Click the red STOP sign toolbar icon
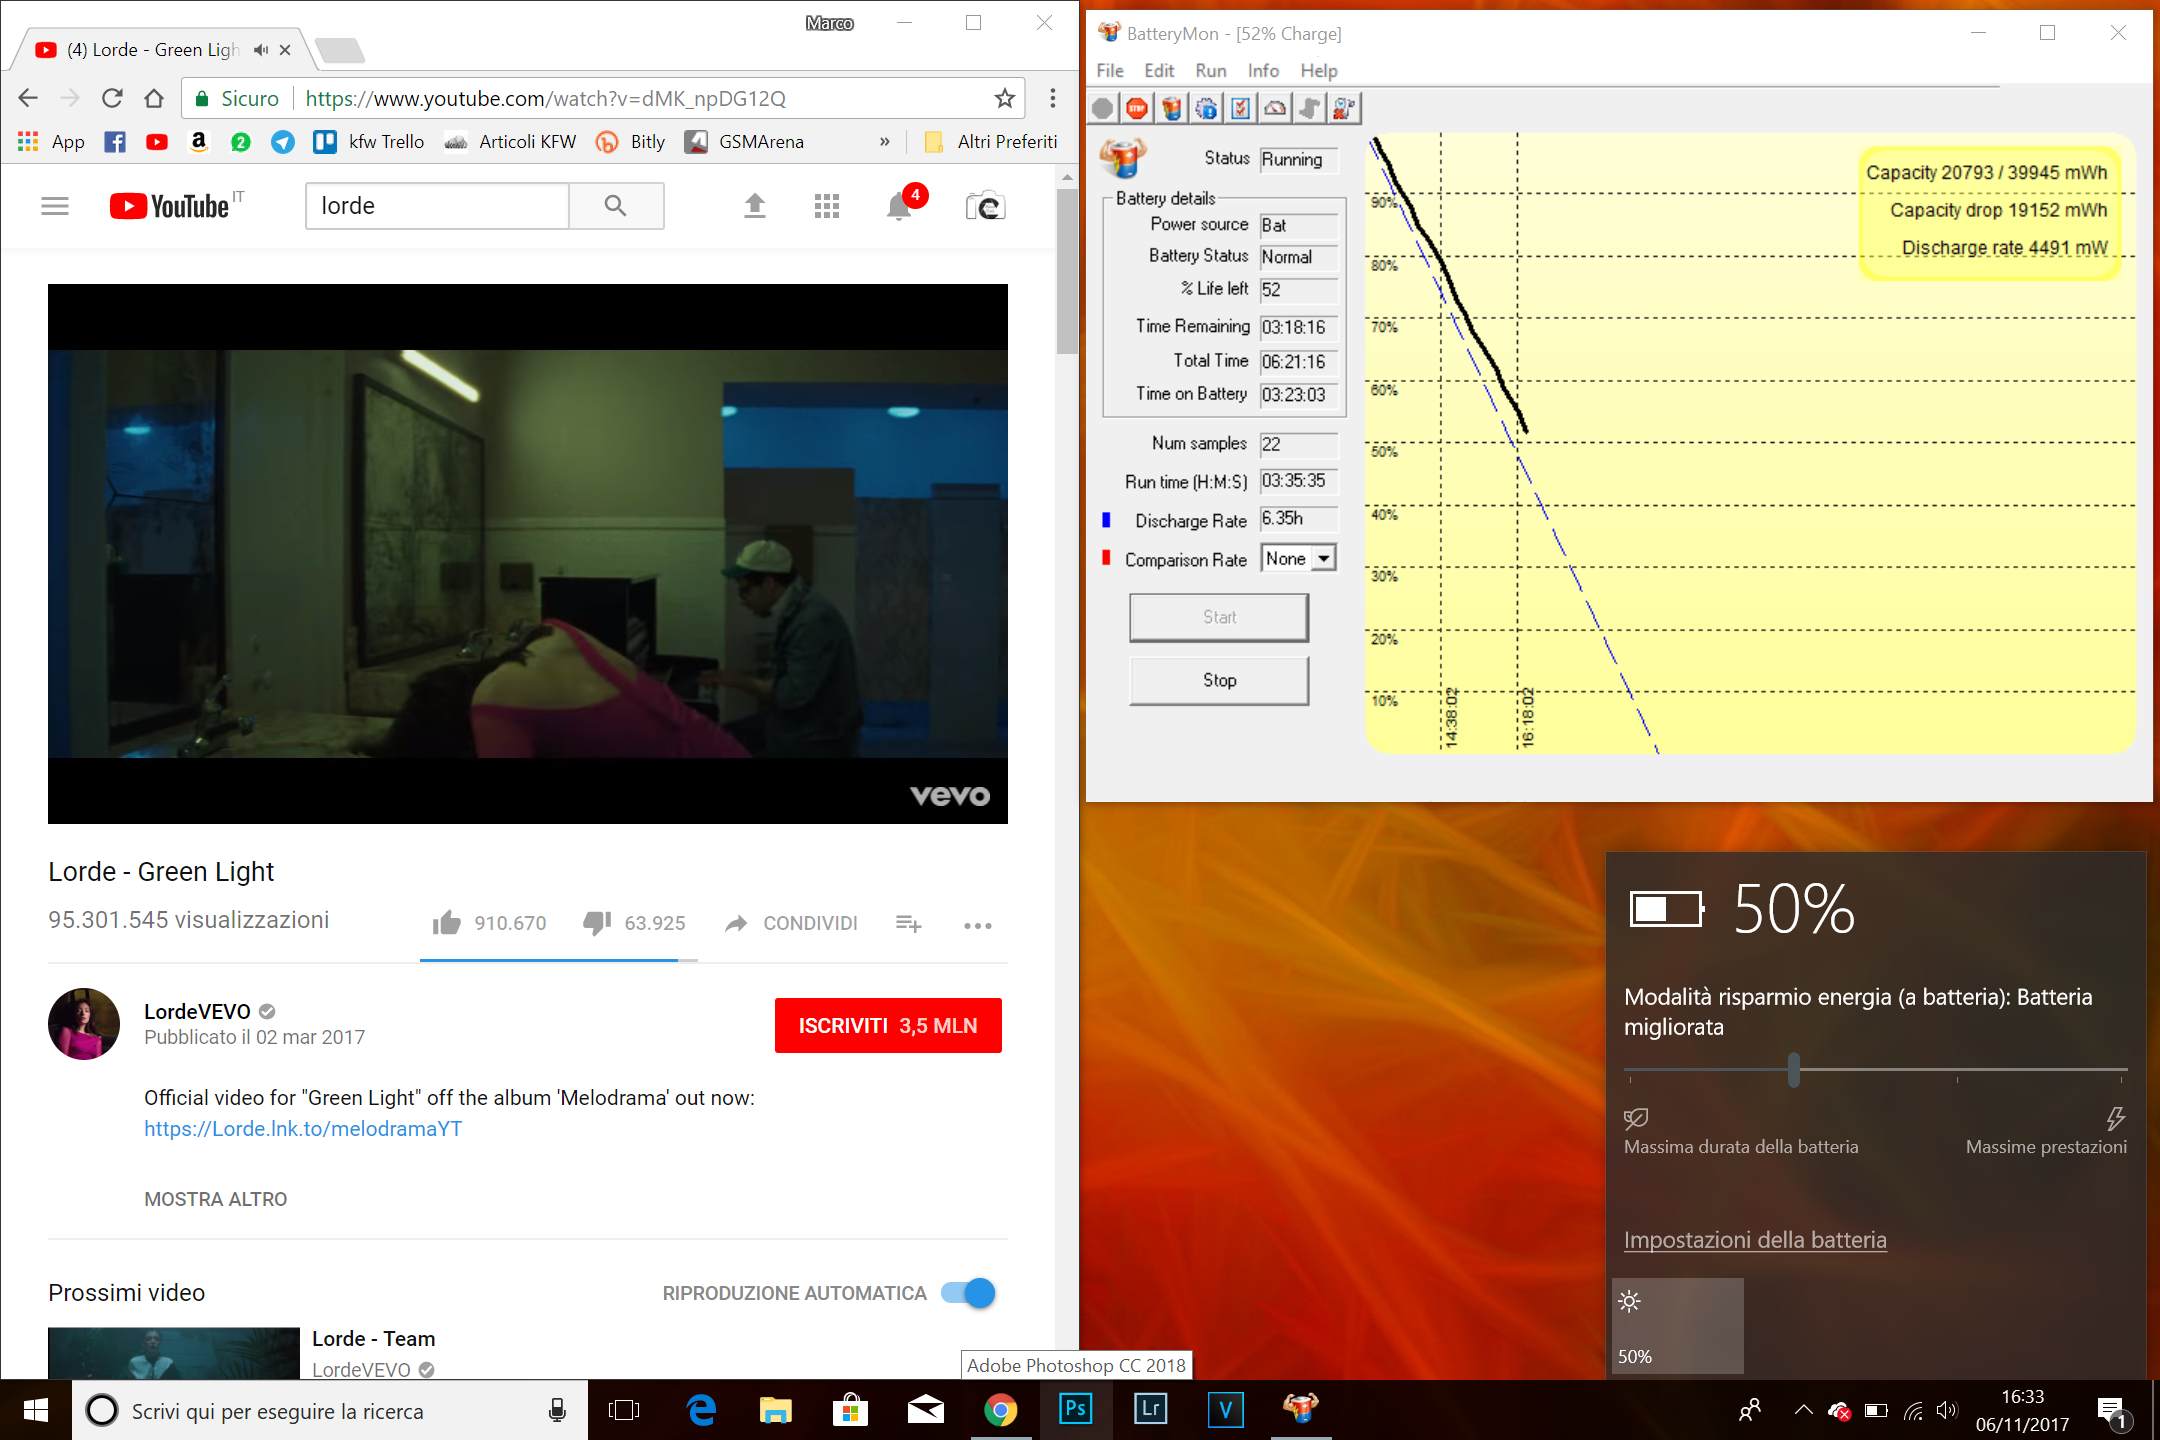2160x1440 pixels. (x=1136, y=108)
